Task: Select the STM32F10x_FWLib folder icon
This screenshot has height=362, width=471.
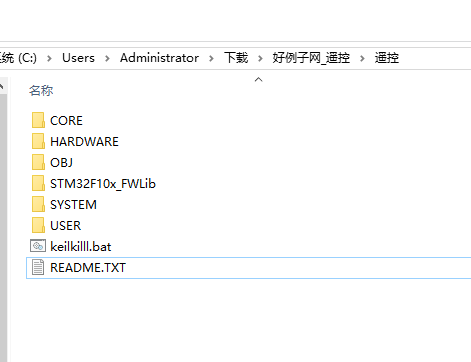Action: (x=38, y=183)
